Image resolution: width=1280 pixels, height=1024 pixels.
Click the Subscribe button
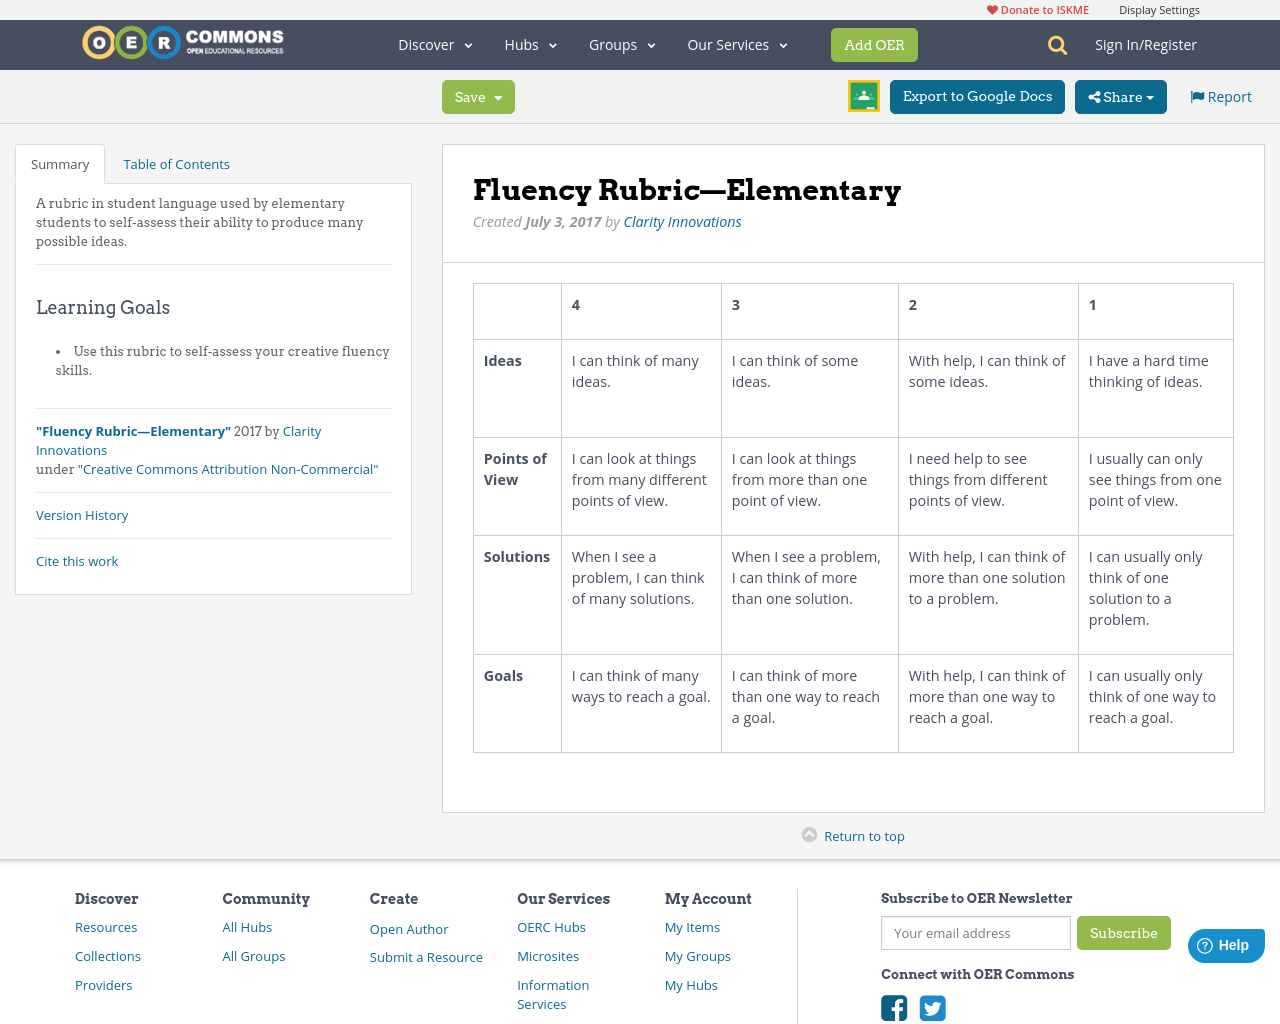coord(1123,933)
